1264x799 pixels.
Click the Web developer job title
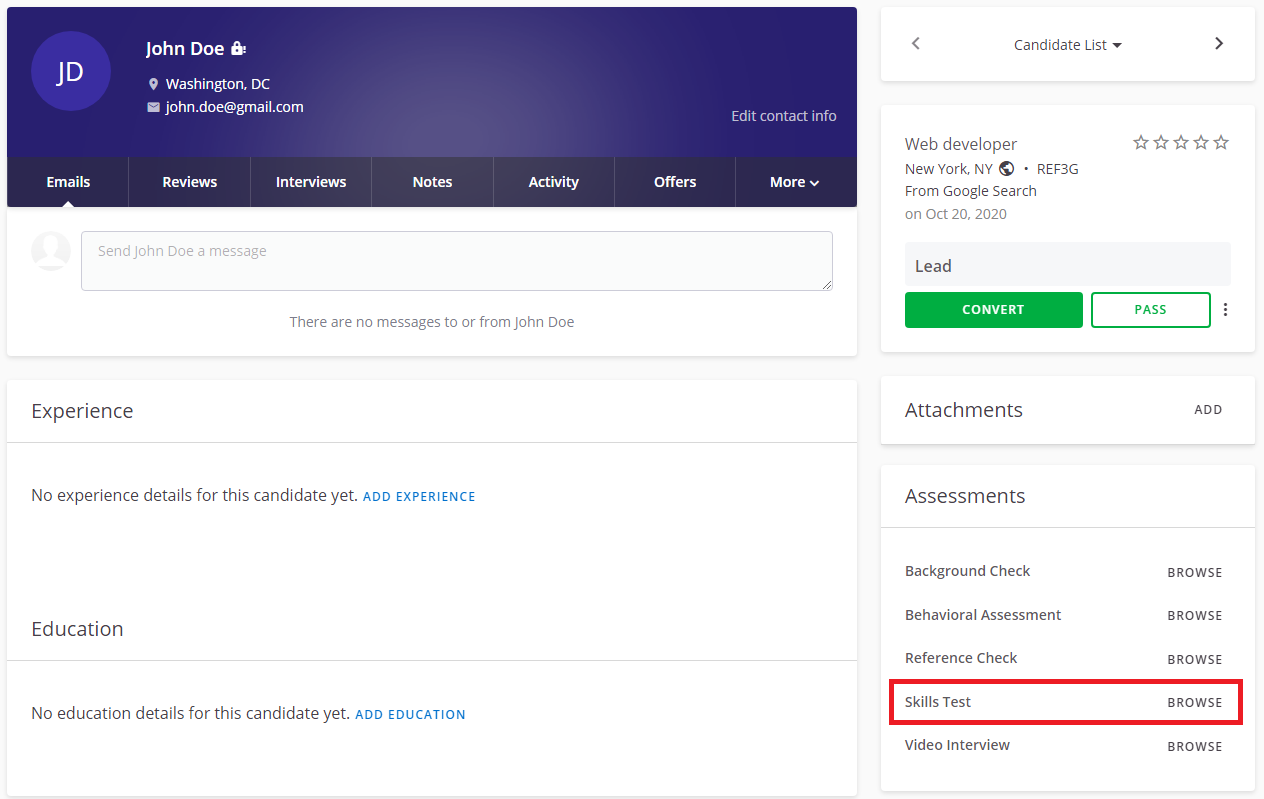pyautogui.click(x=961, y=144)
